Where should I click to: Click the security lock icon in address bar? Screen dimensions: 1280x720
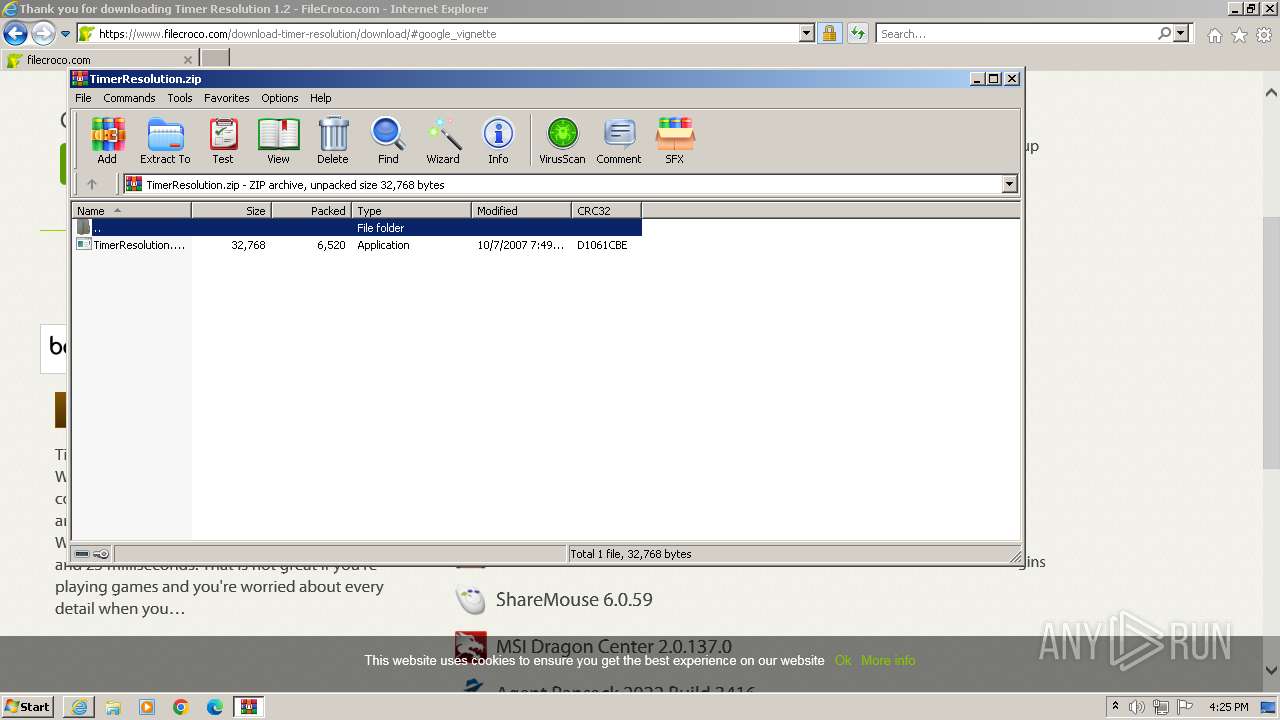829,33
